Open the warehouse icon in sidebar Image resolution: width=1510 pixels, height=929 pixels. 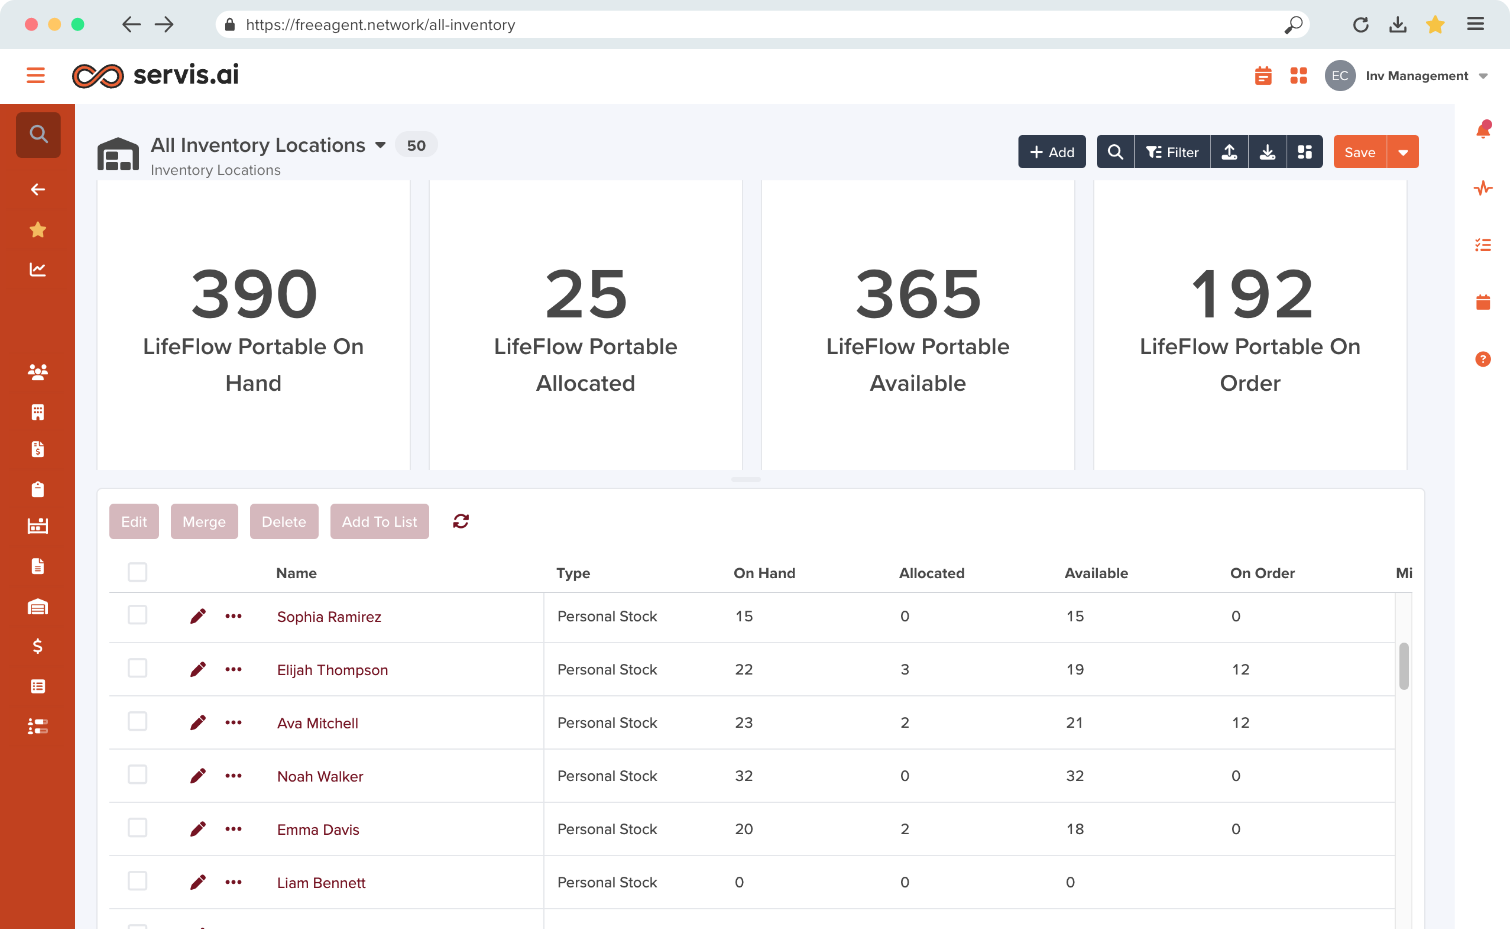click(38, 607)
